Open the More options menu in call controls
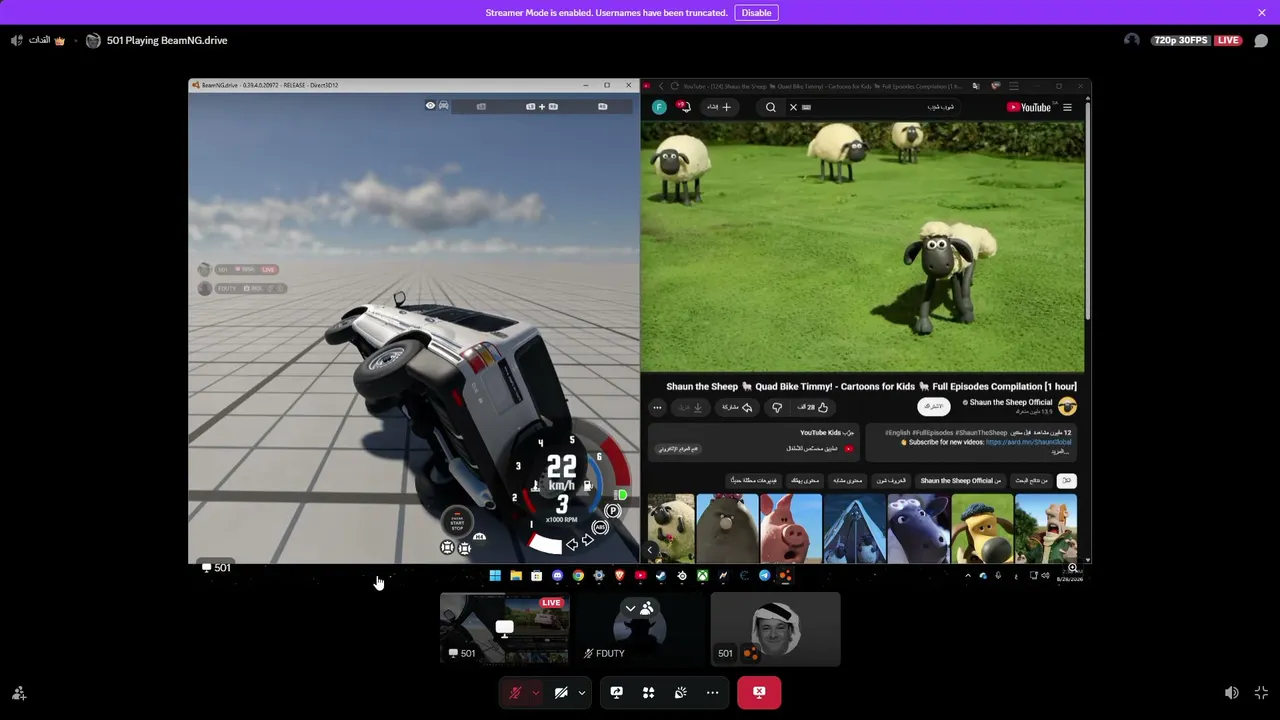1280x720 pixels. click(x=713, y=693)
